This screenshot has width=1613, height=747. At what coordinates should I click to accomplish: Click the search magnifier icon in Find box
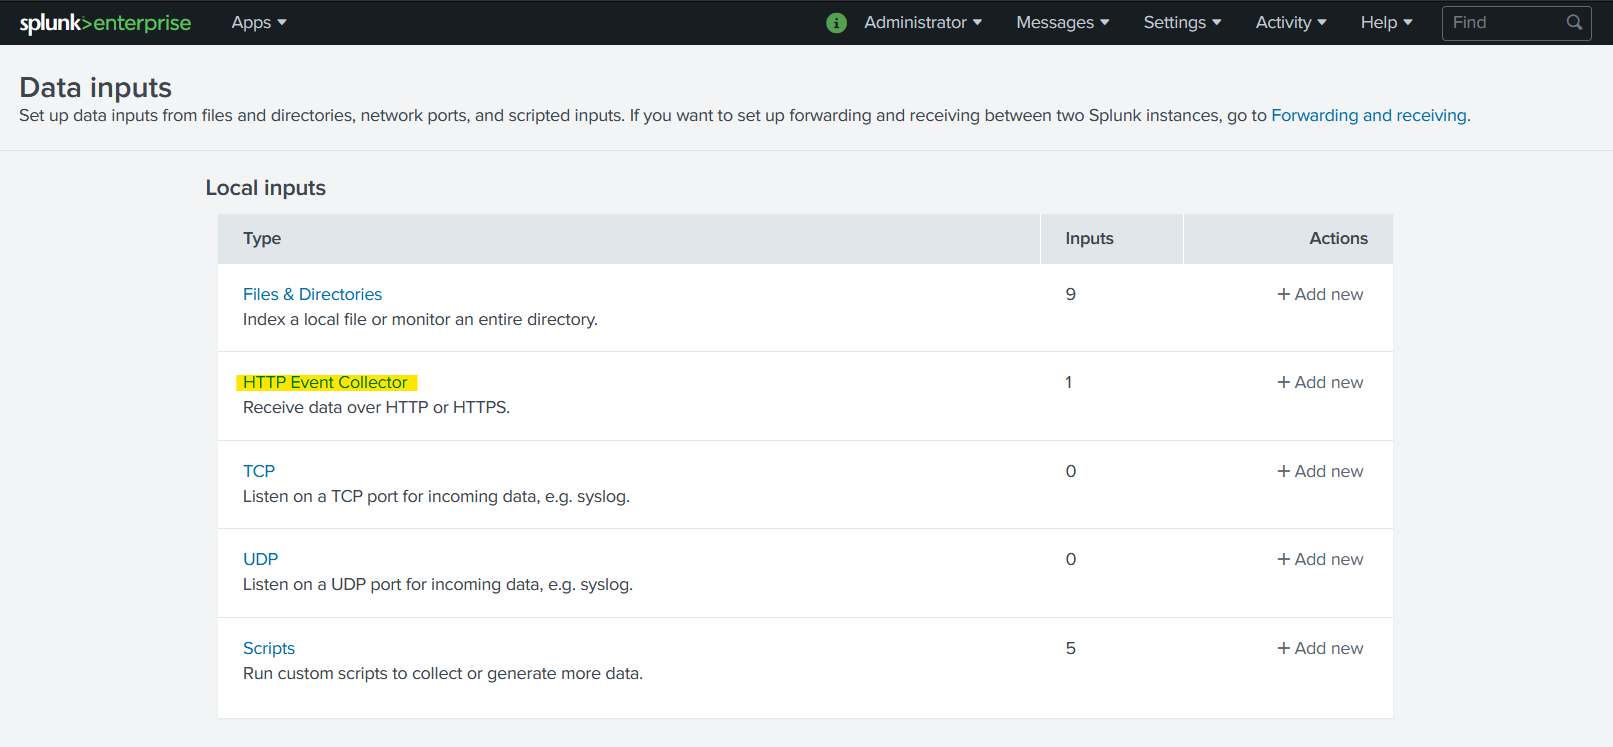point(1574,22)
